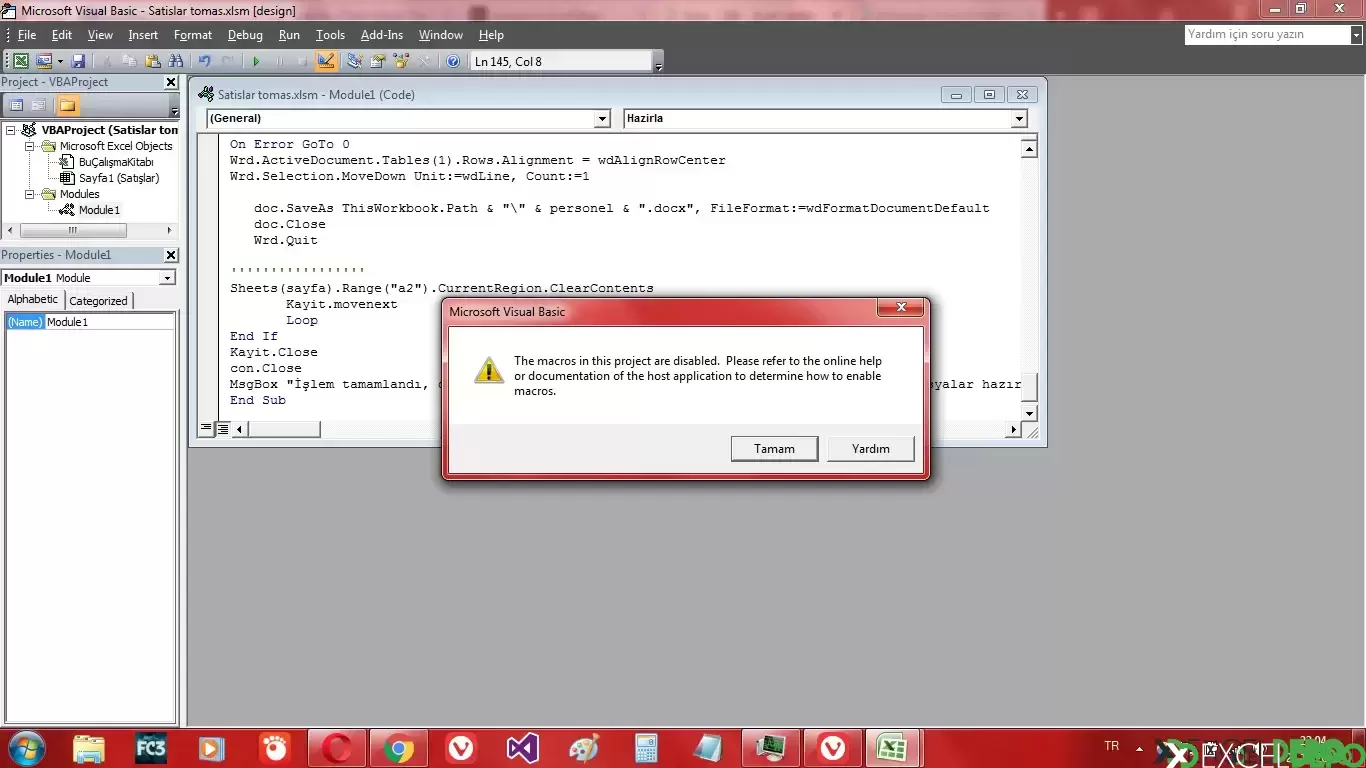Open Visual Studio from the taskbar
The height and width of the screenshot is (768, 1366).
[522, 748]
